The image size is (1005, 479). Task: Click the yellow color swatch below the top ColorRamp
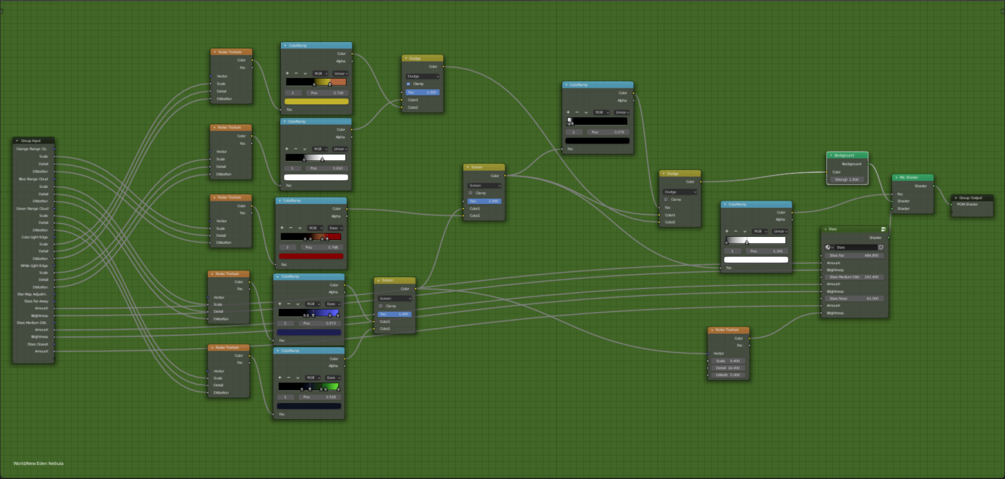click(x=317, y=101)
